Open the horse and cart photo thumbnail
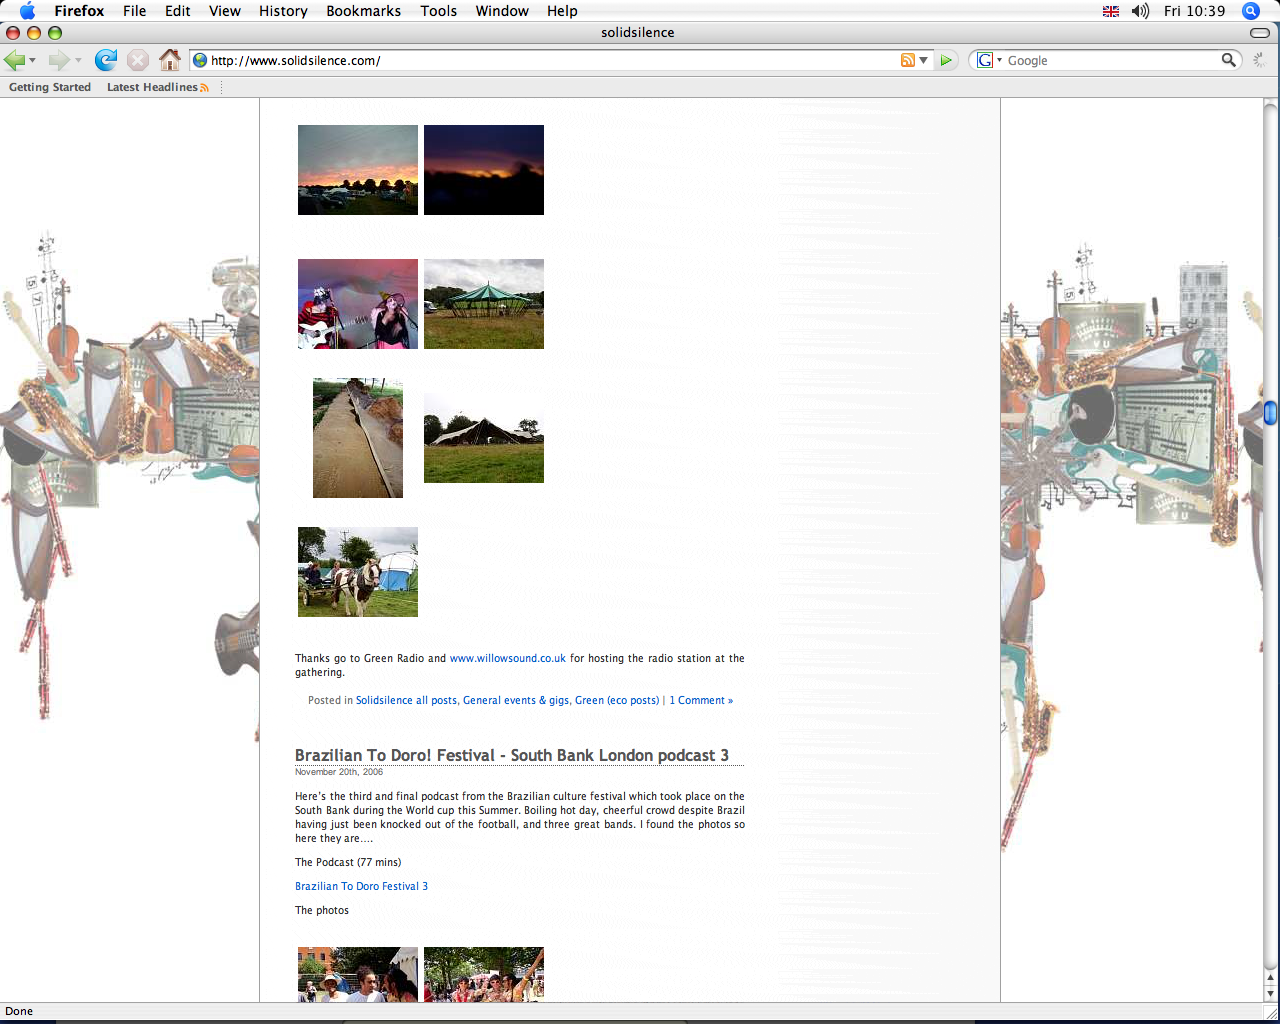1280x1024 pixels. [358, 572]
